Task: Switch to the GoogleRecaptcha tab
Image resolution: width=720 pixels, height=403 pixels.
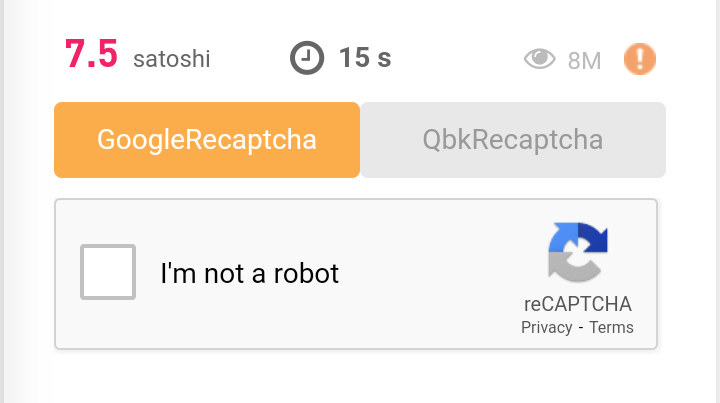Action: pos(207,140)
